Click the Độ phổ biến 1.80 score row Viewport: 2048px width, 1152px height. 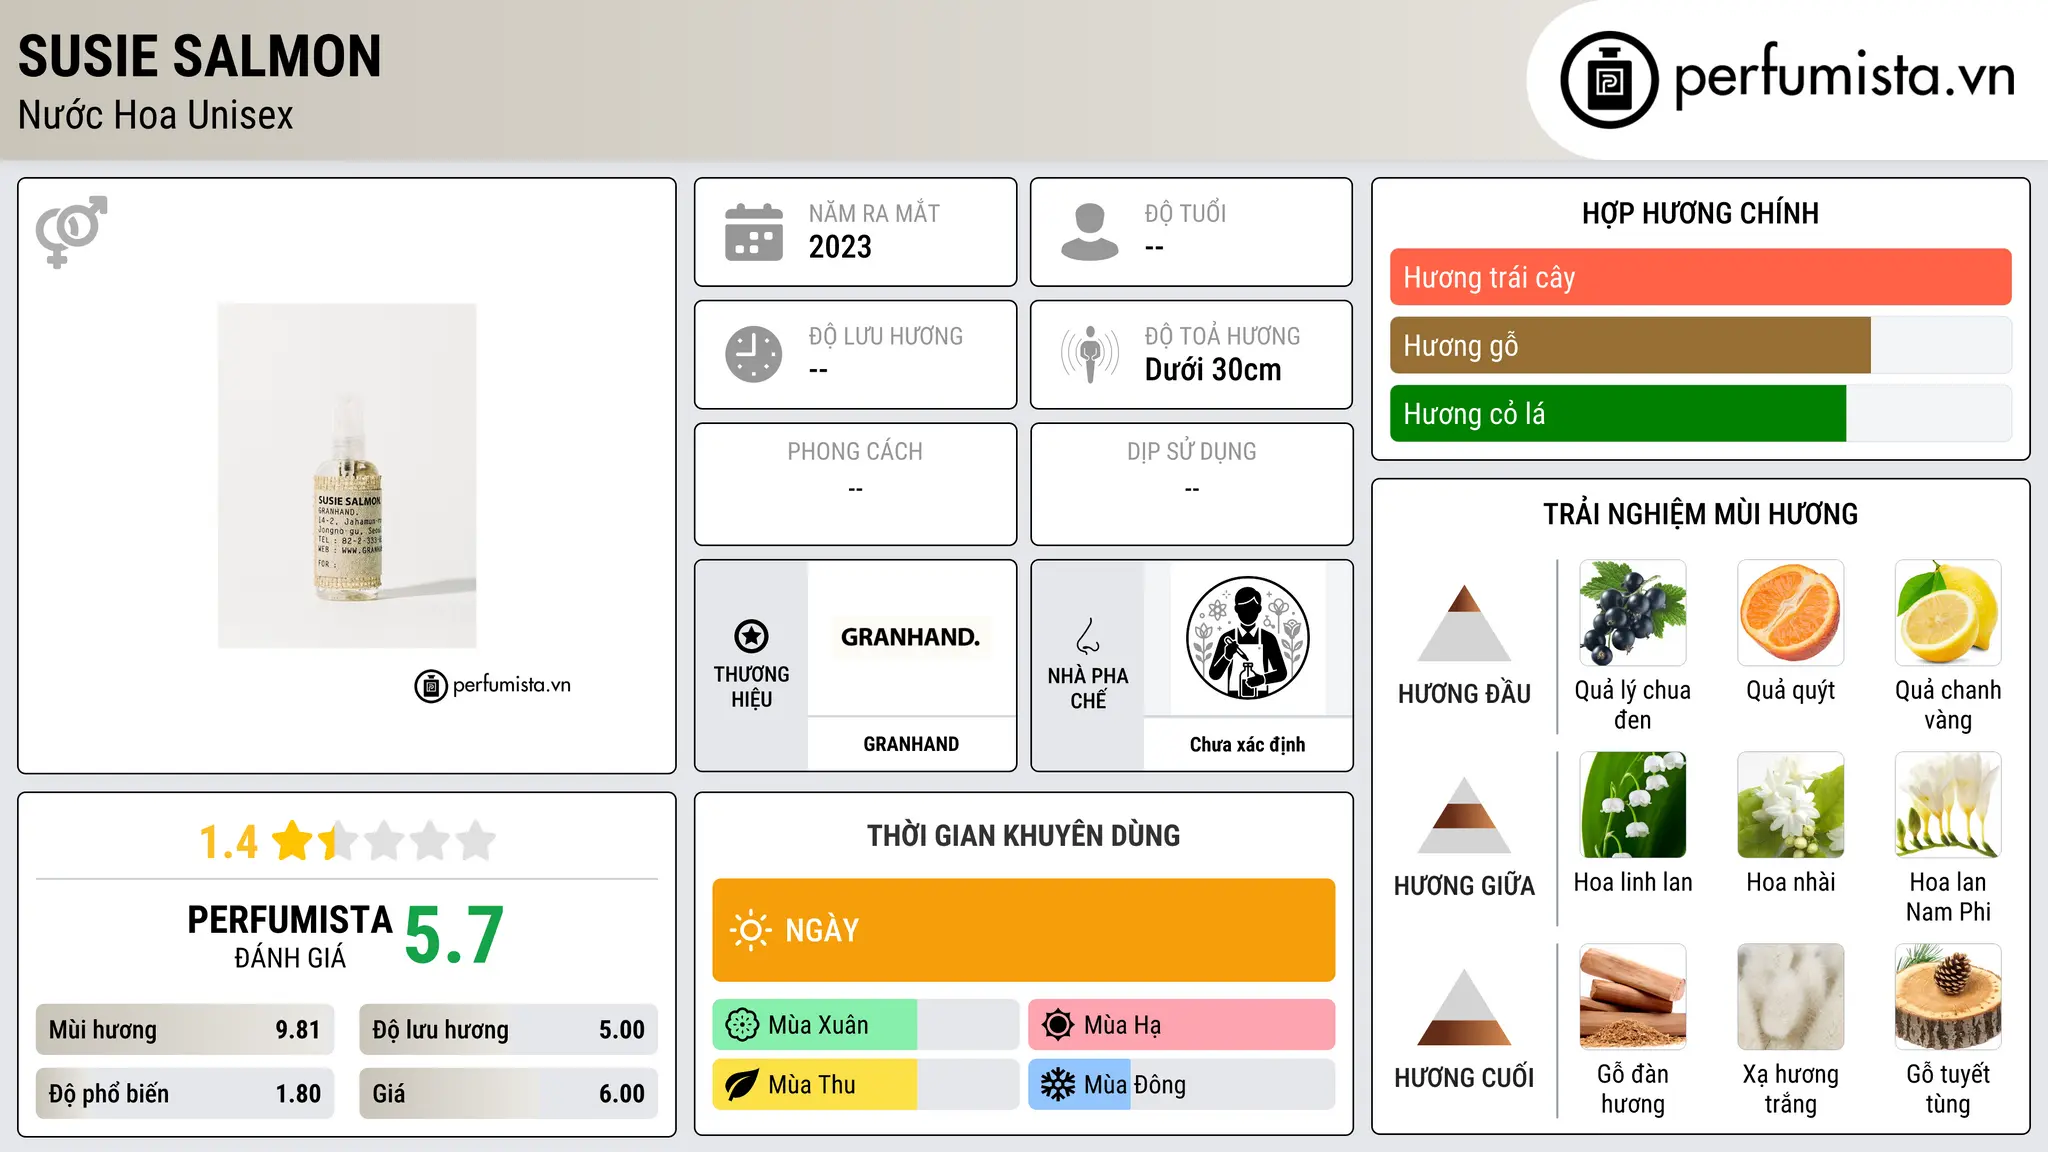(185, 1094)
